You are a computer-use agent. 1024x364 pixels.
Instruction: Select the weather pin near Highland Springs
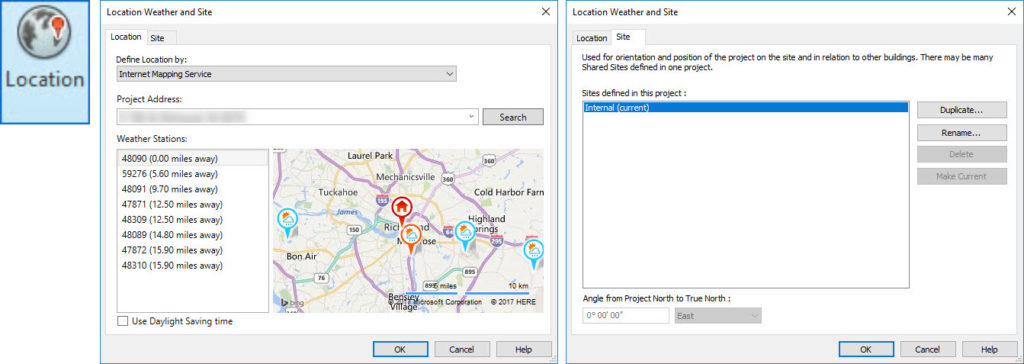[x=465, y=236]
